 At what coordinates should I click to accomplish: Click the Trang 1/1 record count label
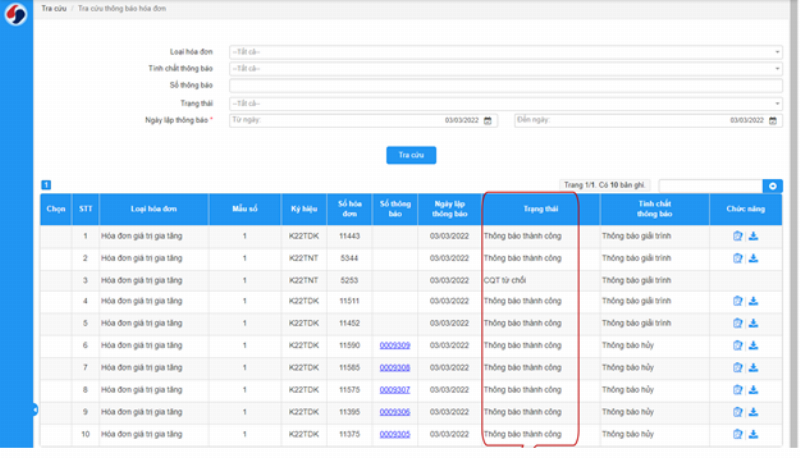coord(604,185)
